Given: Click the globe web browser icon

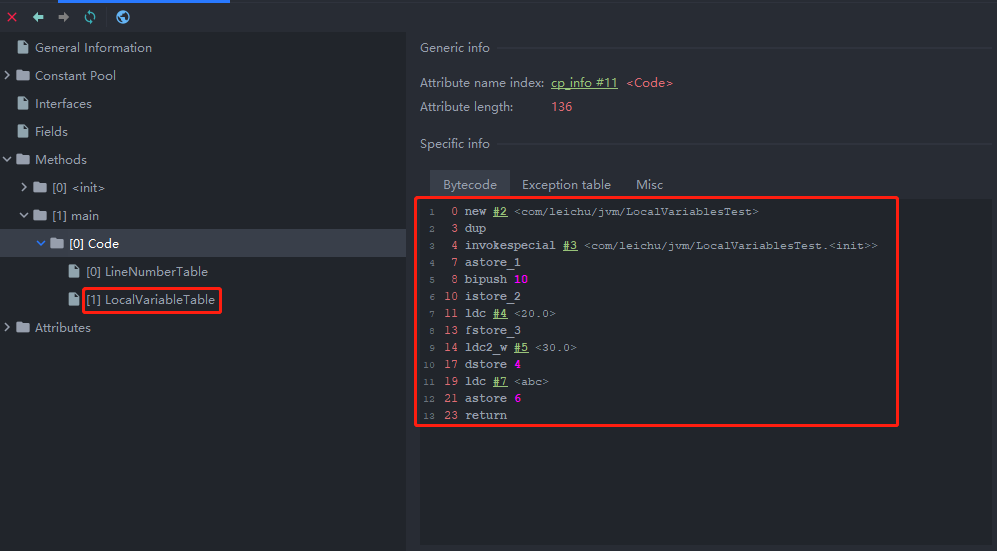Looking at the screenshot, I should coord(122,17).
